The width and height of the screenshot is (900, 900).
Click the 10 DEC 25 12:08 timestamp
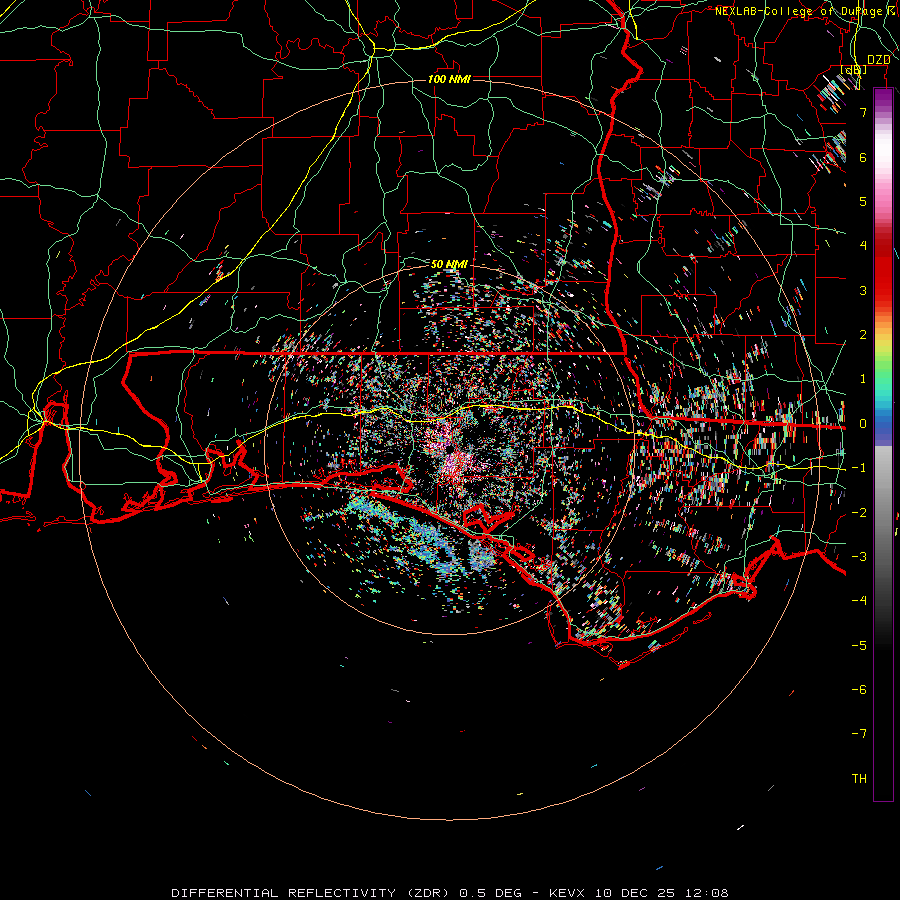click(662, 893)
